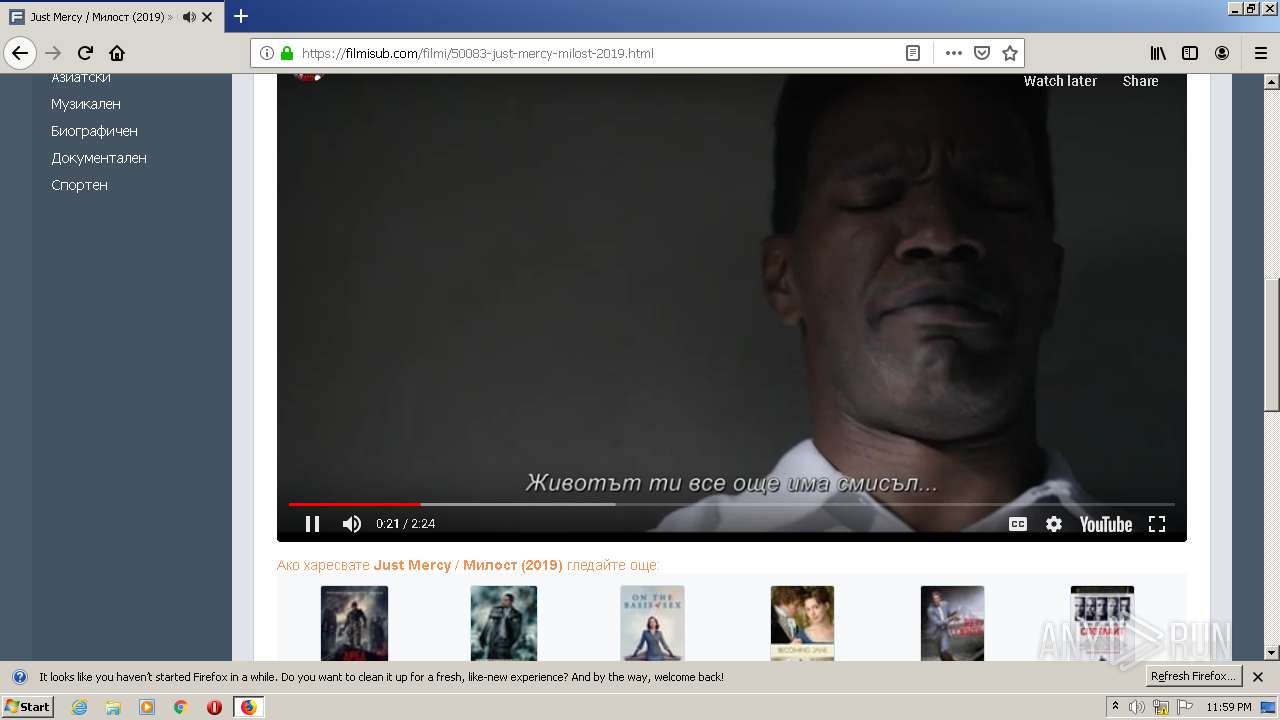This screenshot has height=720, width=1280.
Task: Open Firefox account icon
Action: (1222, 53)
